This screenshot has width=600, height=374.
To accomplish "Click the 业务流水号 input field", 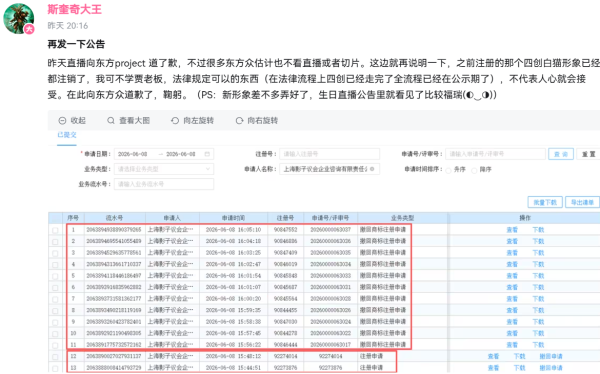I will [x=164, y=184].
